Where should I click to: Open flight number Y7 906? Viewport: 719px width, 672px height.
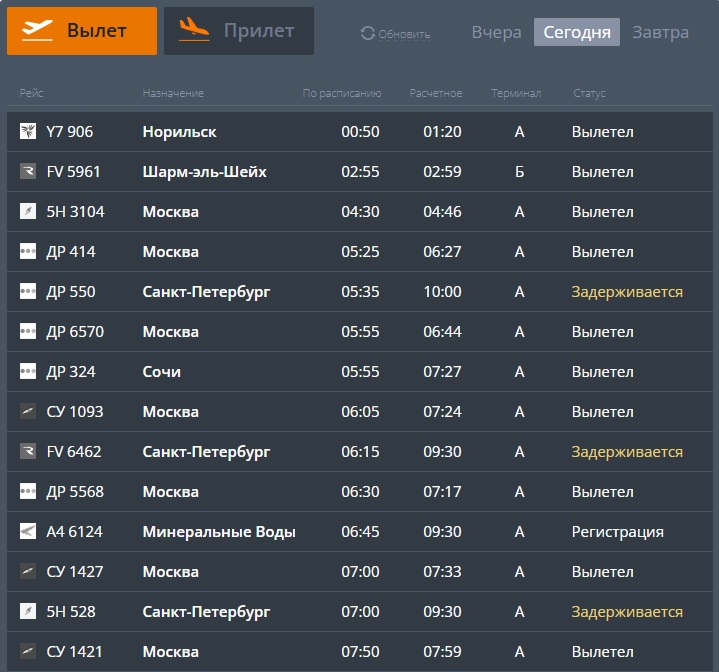70,132
